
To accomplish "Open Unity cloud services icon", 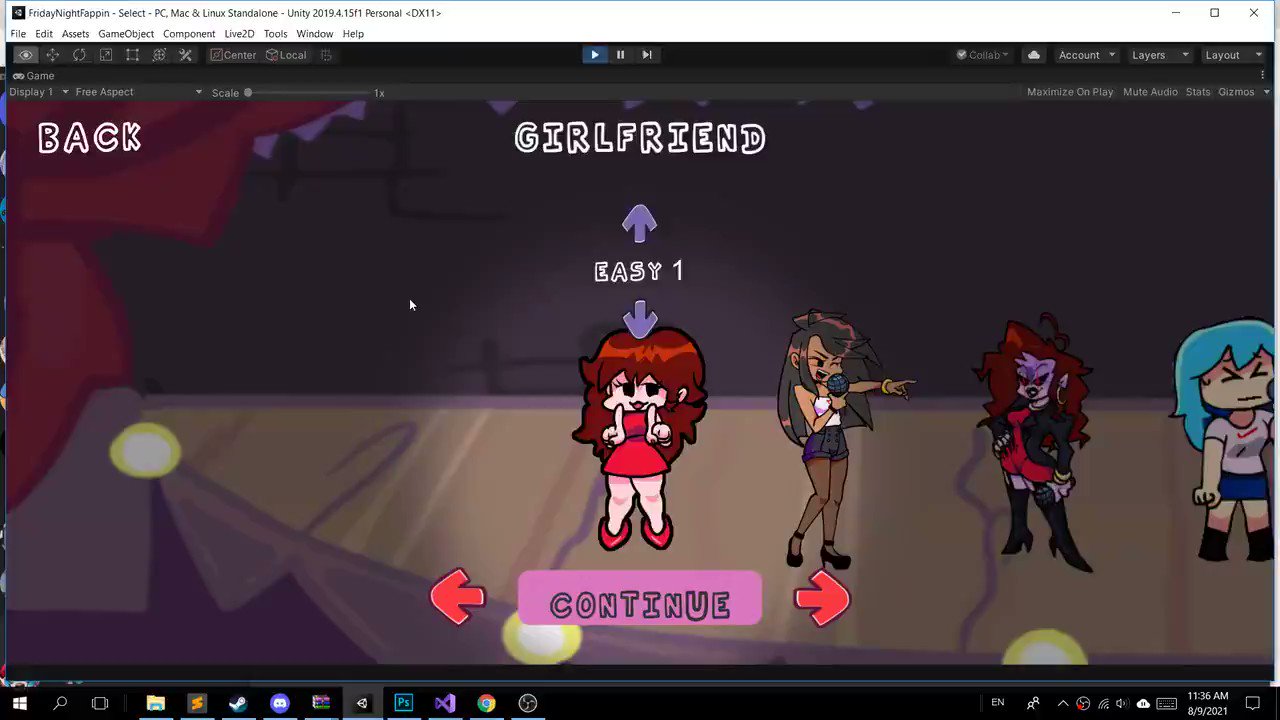I will click(x=1034, y=55).
